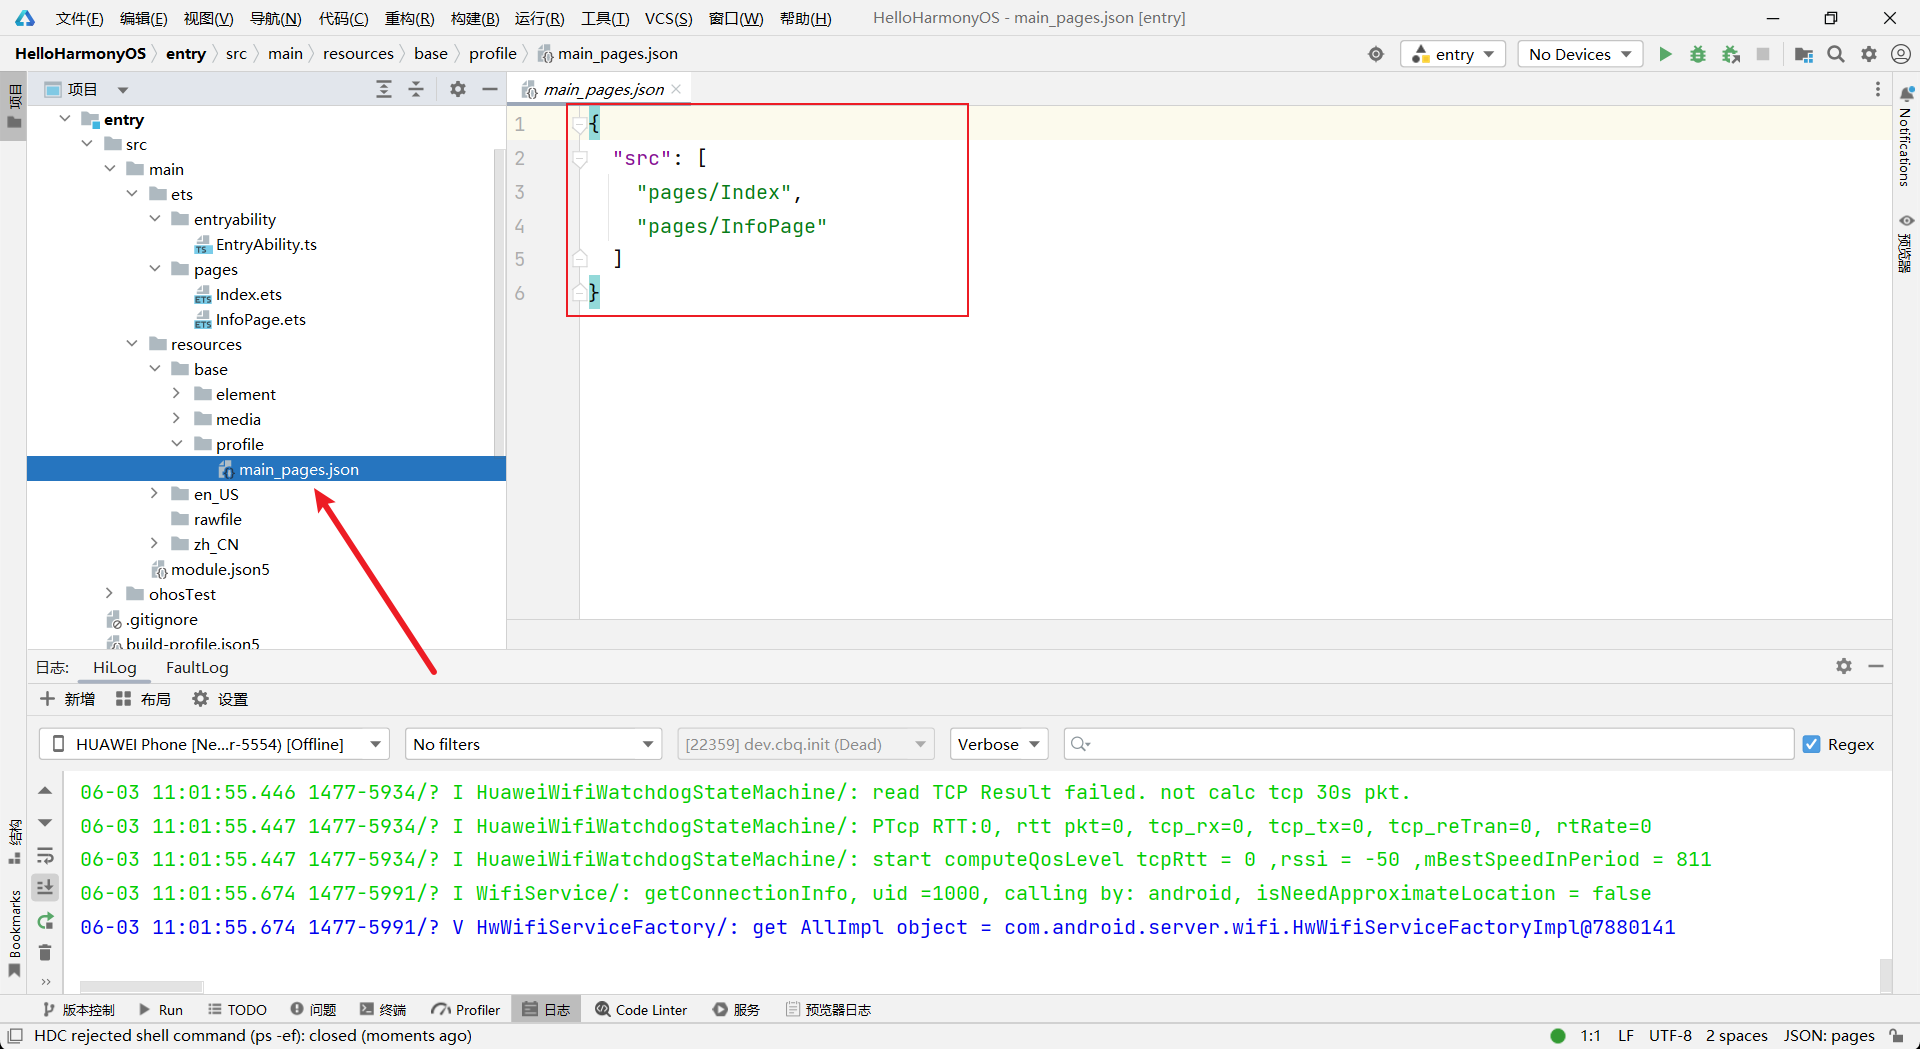Click the UTF-8 encoding in status bar
Image resolution: width=1920 pixels, height=1049 pixels.
(1670, 1035)
